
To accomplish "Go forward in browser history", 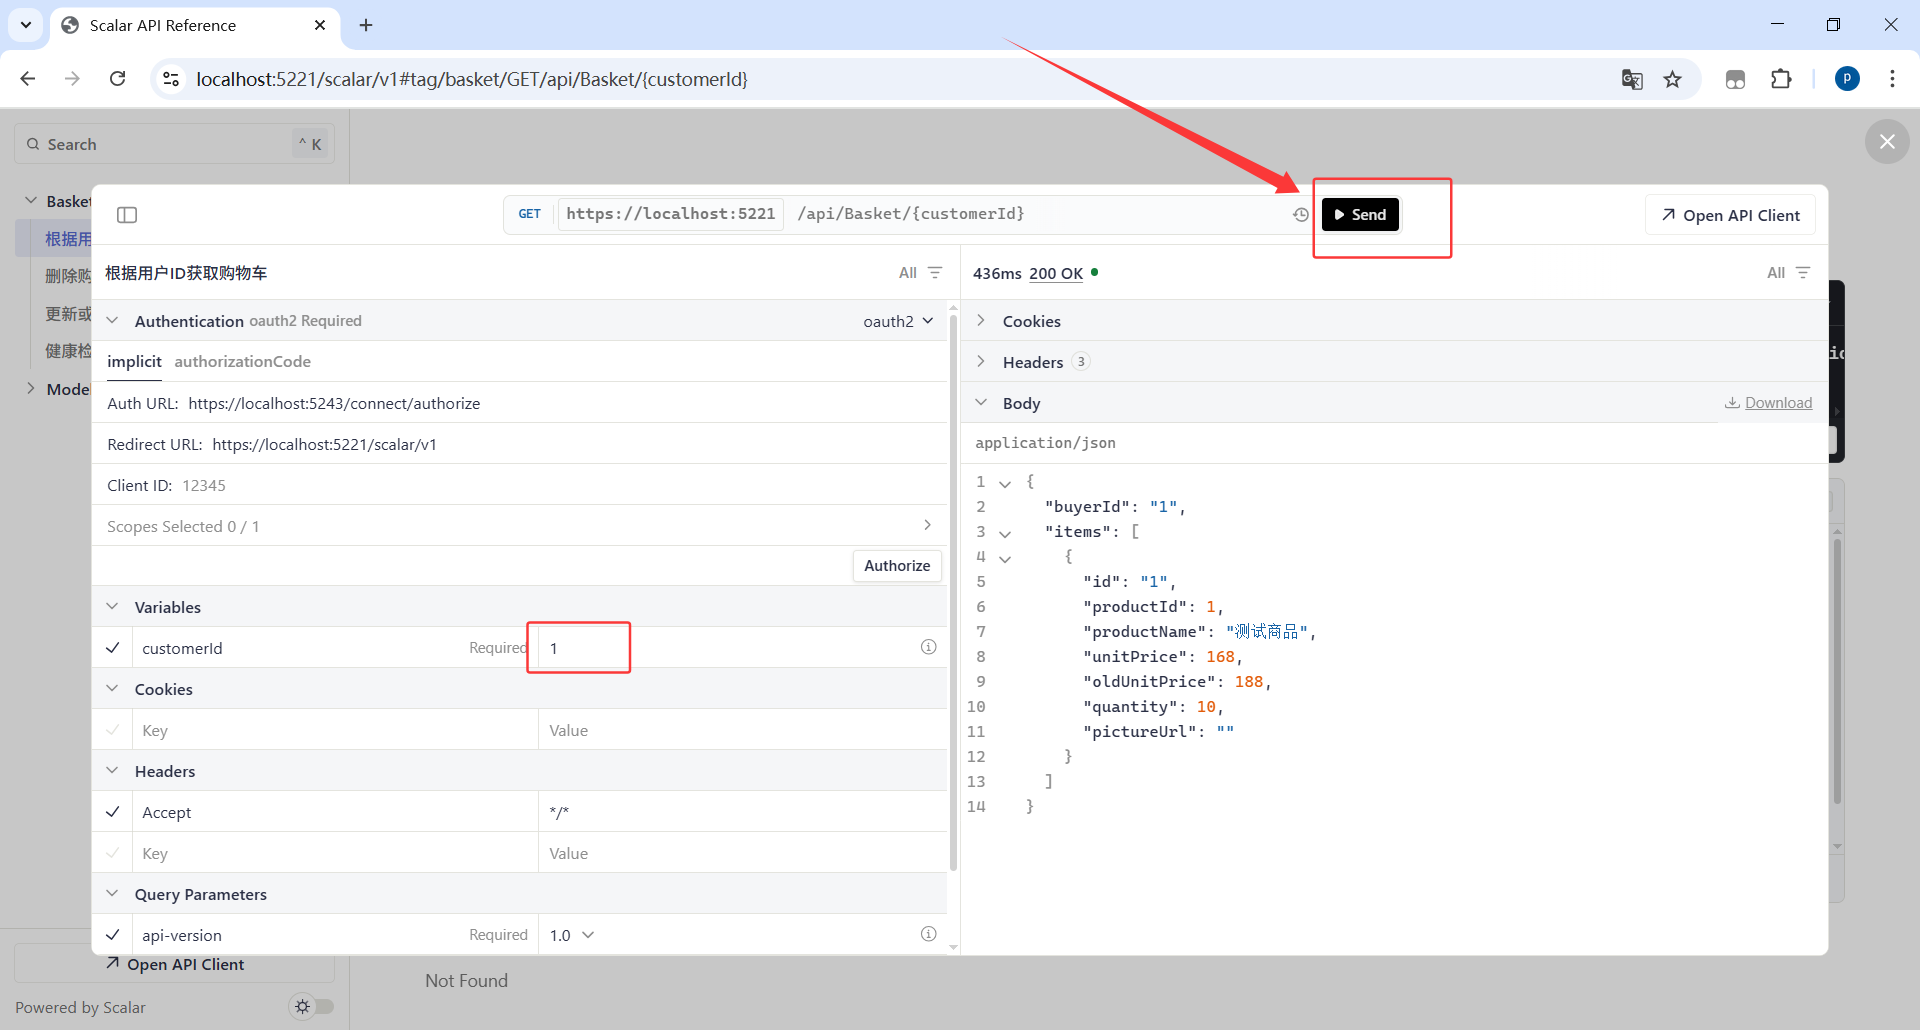I will (x=72, y=79).
